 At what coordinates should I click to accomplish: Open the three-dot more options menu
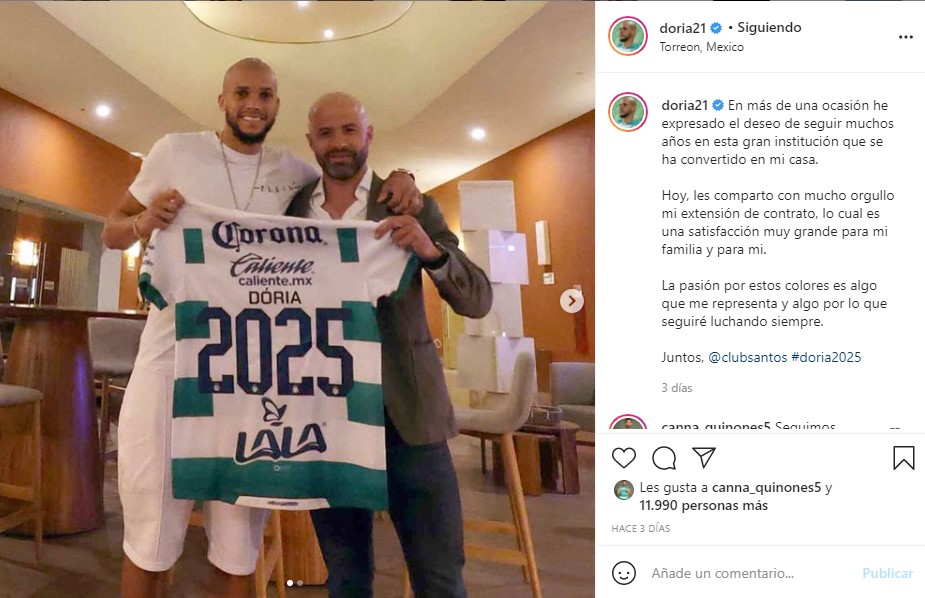pos(906,37)
